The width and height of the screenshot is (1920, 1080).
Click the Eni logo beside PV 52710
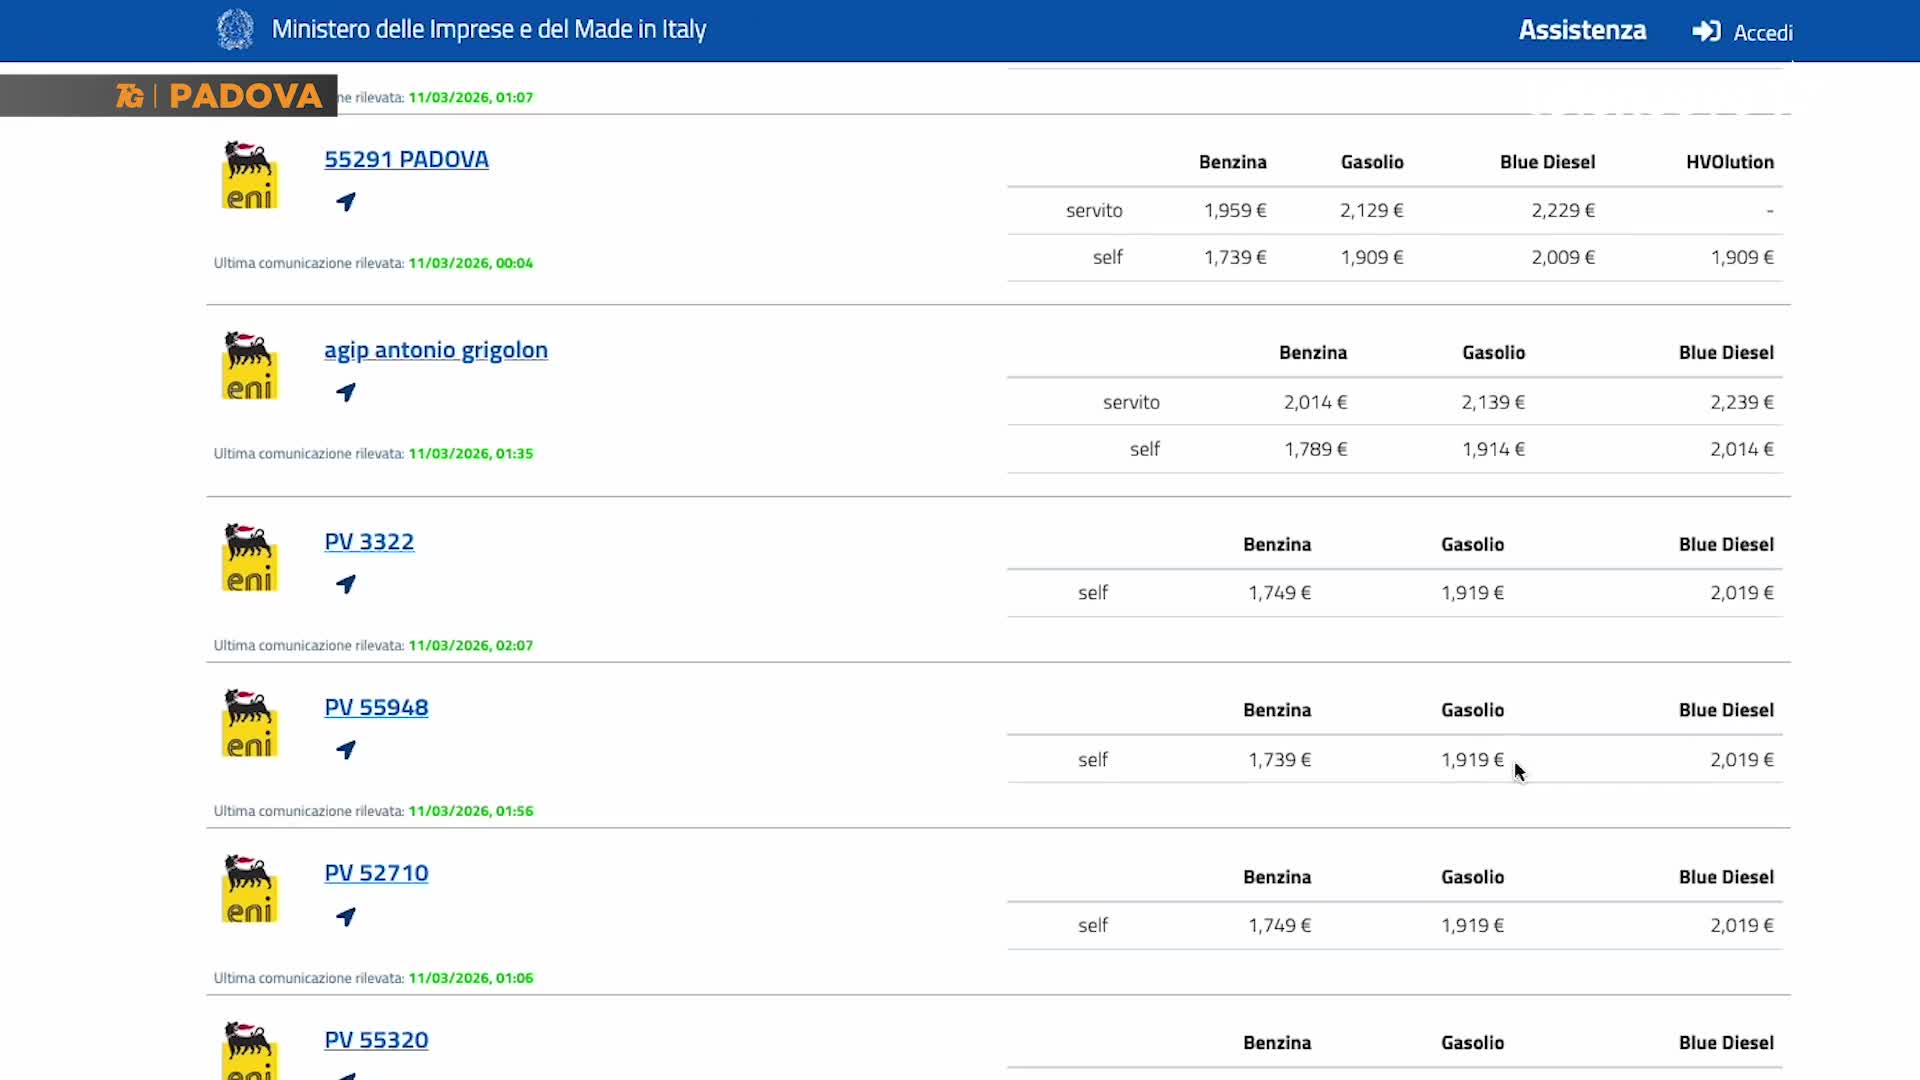coord(249,889)
